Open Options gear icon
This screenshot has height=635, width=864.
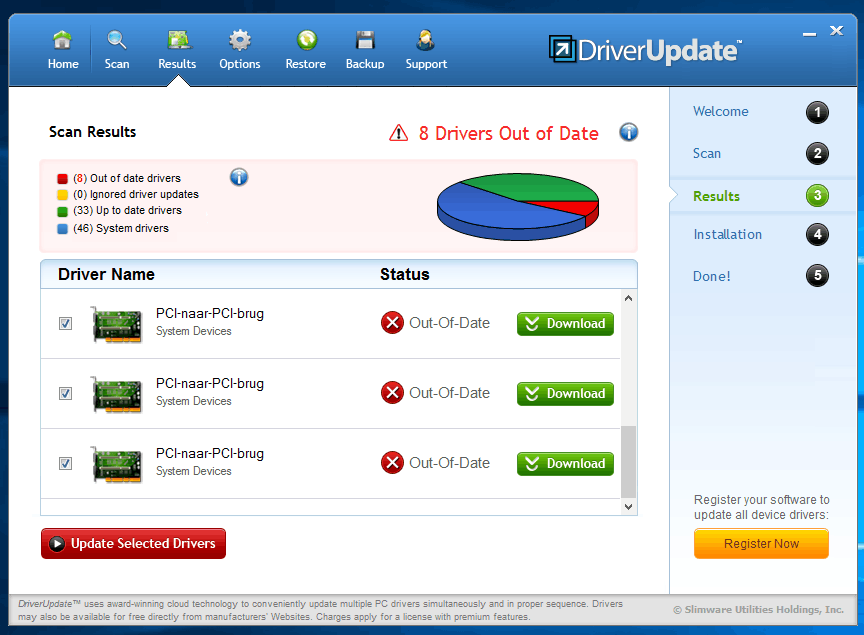(x=240, y=40)
